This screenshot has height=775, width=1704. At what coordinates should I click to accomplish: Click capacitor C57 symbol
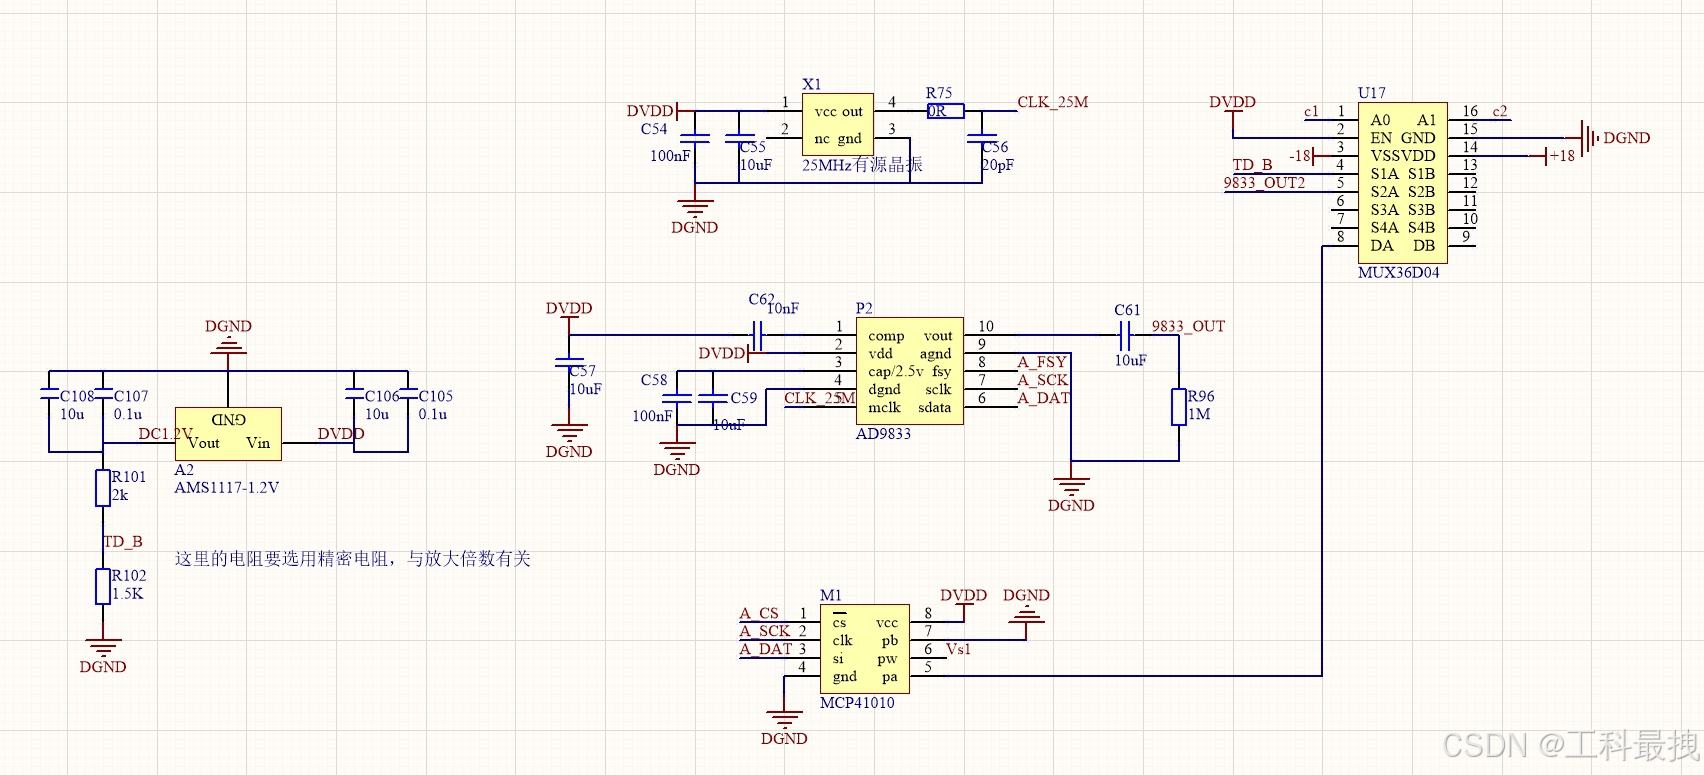(569, 363)
